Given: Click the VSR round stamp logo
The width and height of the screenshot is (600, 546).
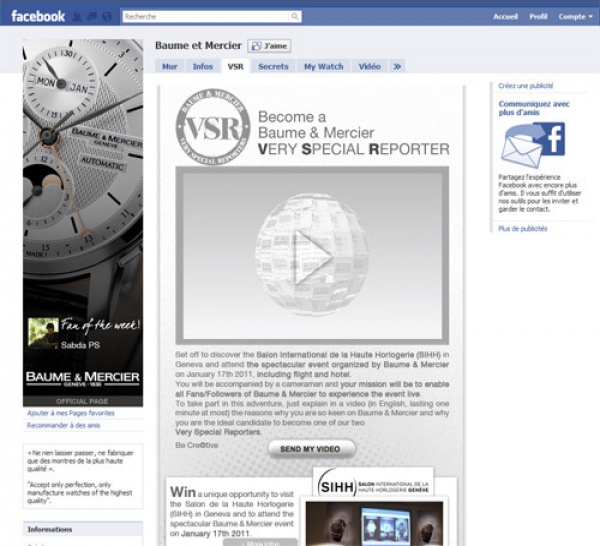Looking at the screenshot, I should click(x=213, y=127).
